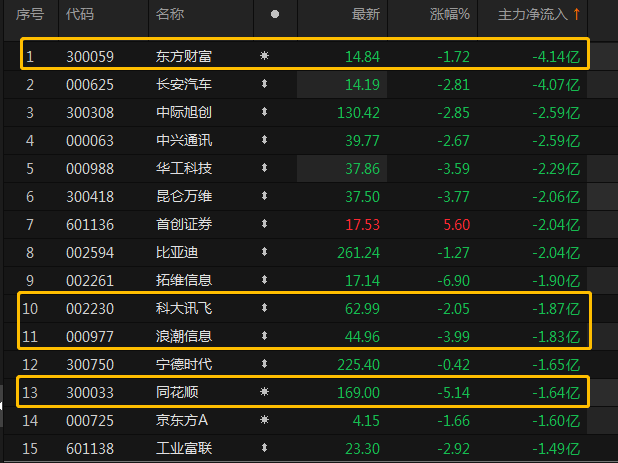Select stock name 同花顺

pos(177,392)
